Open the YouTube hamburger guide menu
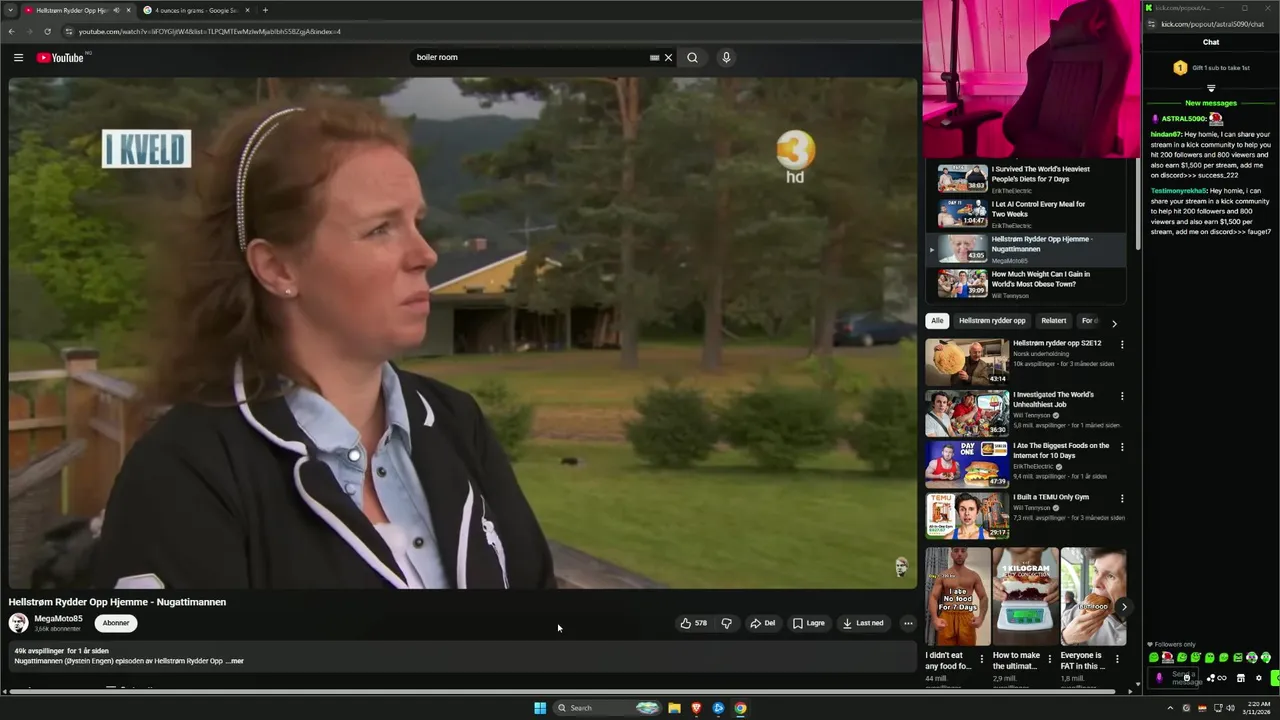This screenshot has height=720, width=1280. [x=18, y=58]
